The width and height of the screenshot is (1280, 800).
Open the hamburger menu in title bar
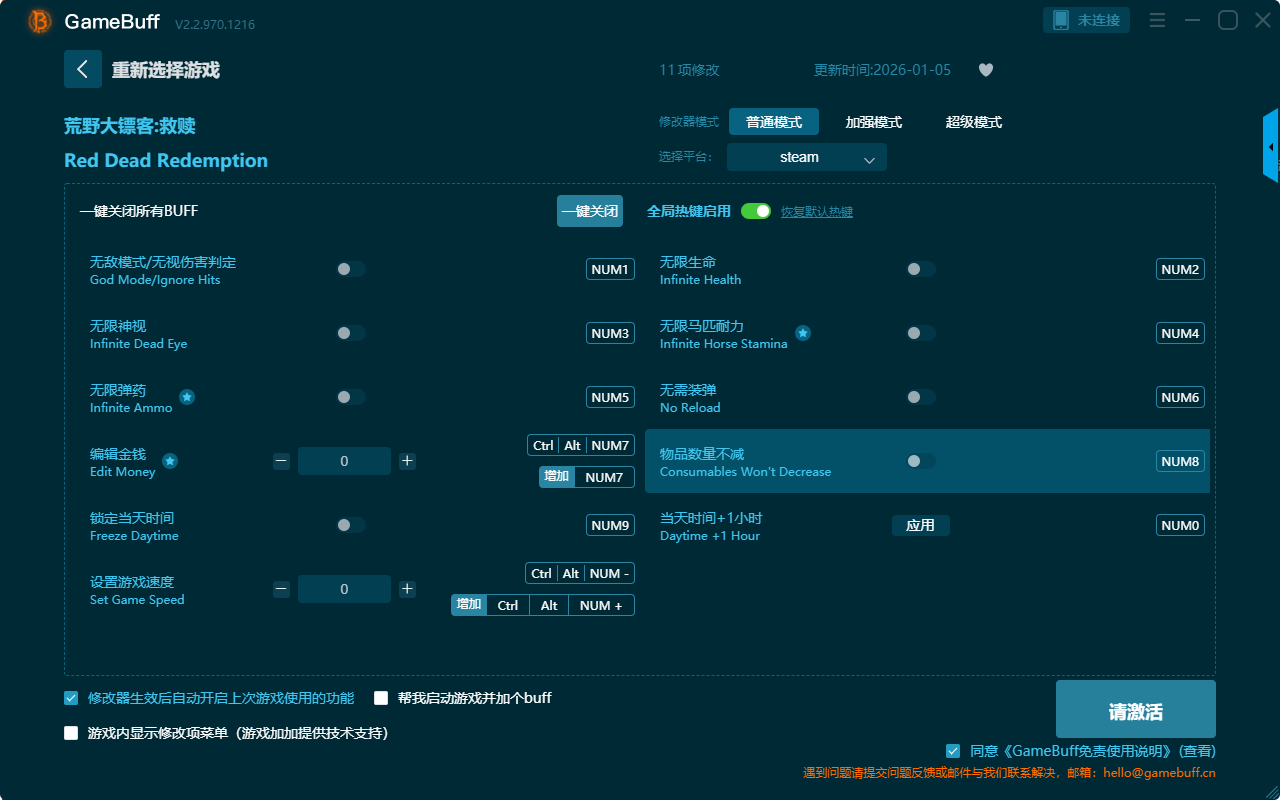coord(1157,21)
